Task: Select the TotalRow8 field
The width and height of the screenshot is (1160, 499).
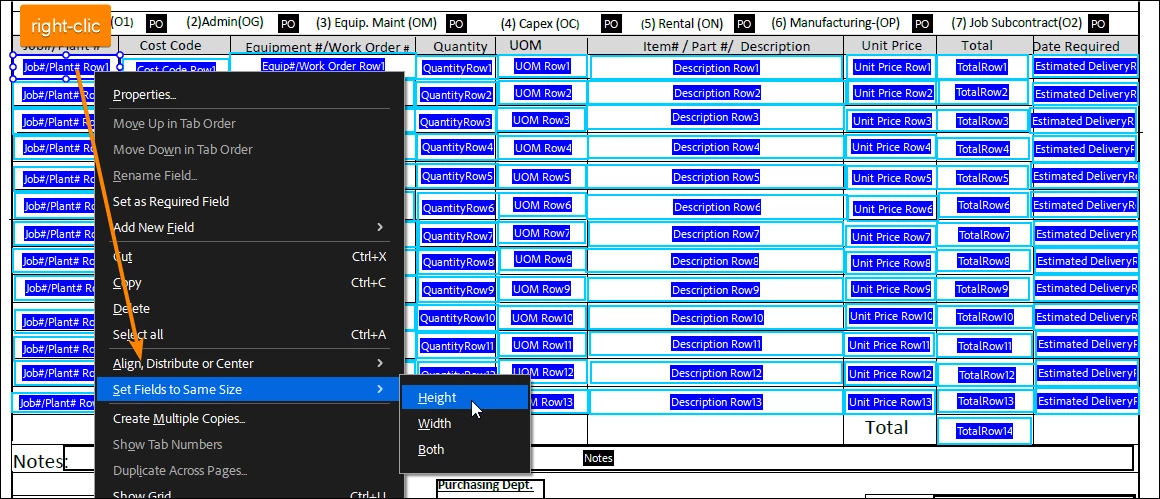Action: click(984, 261)
